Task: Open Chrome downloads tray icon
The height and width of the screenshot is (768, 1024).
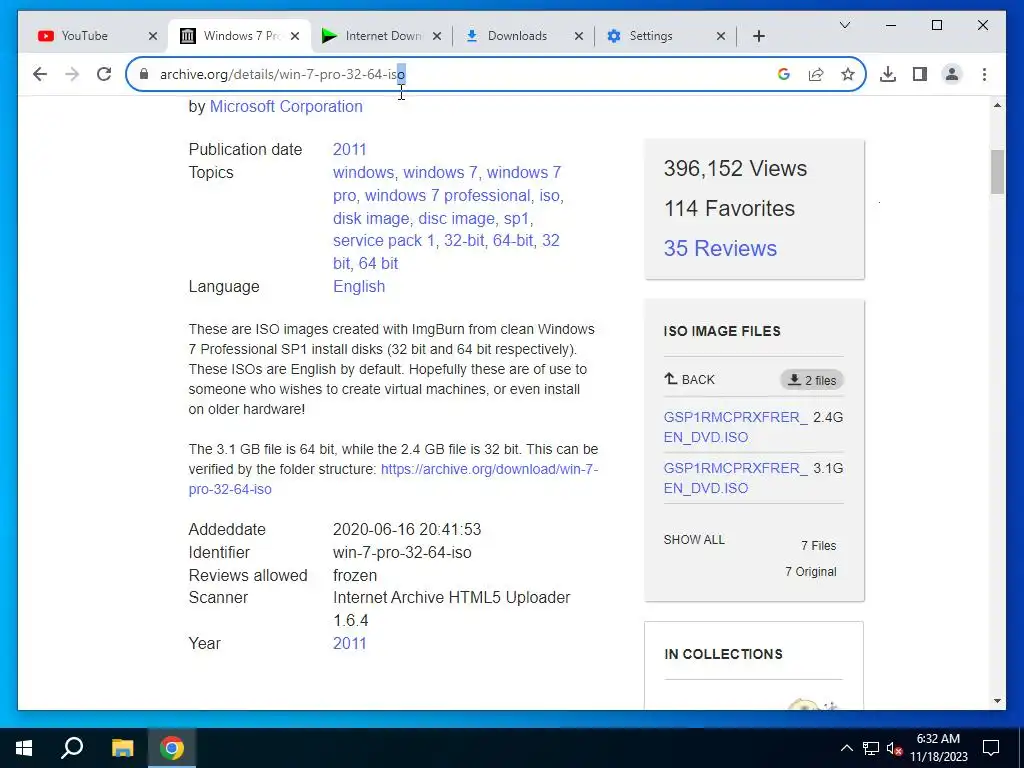Action: (x=888, y=74)
